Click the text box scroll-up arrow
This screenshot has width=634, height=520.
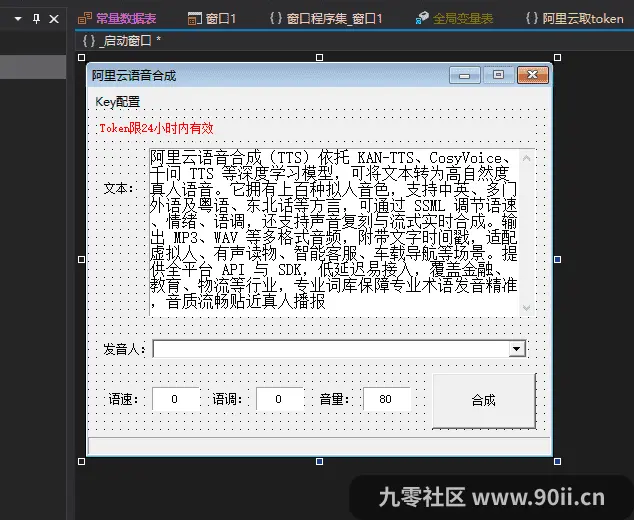pos(526,158)
